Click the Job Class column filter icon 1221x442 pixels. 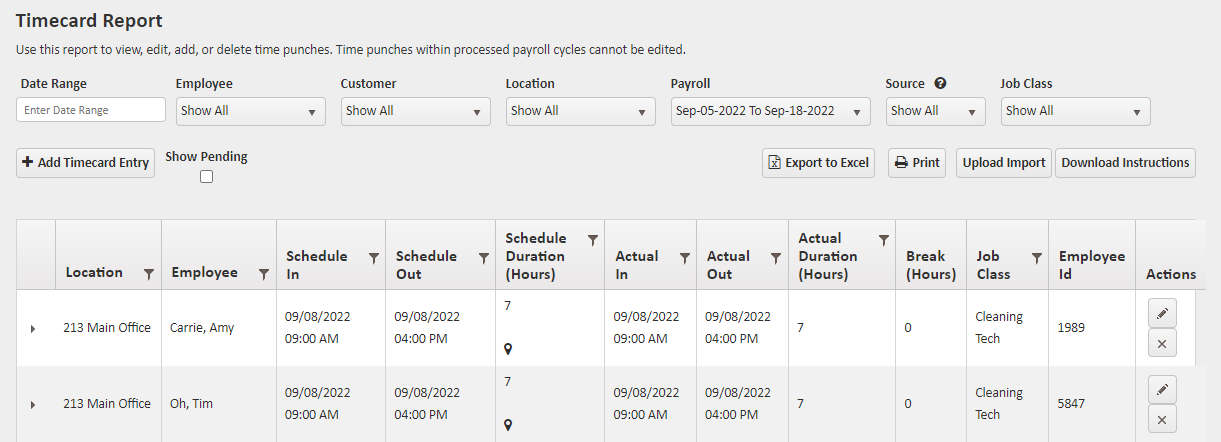[1037, 258]
